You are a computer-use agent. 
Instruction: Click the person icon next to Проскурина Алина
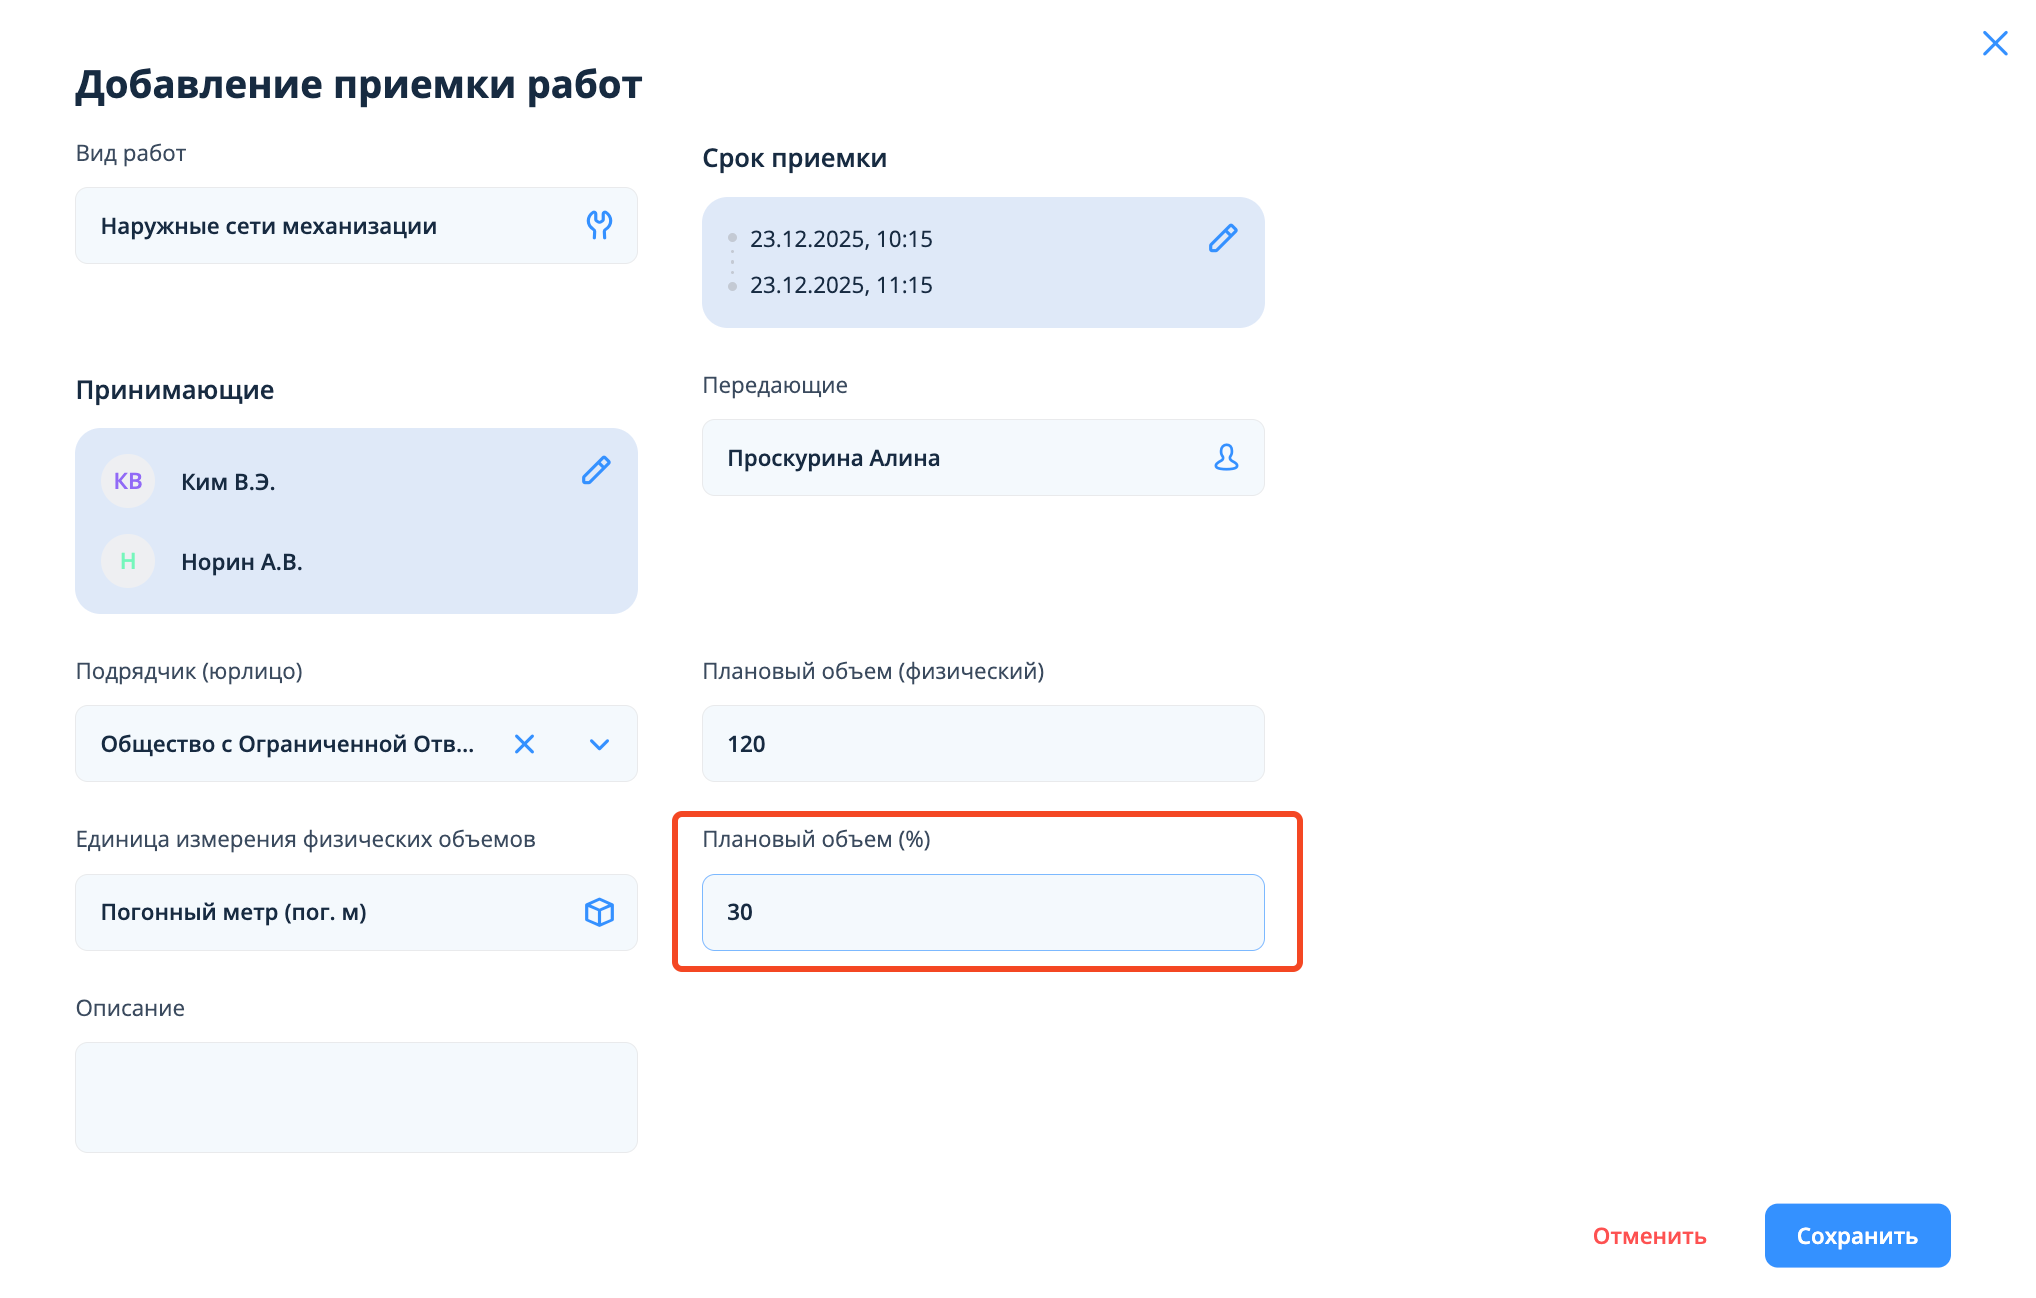1226,457
